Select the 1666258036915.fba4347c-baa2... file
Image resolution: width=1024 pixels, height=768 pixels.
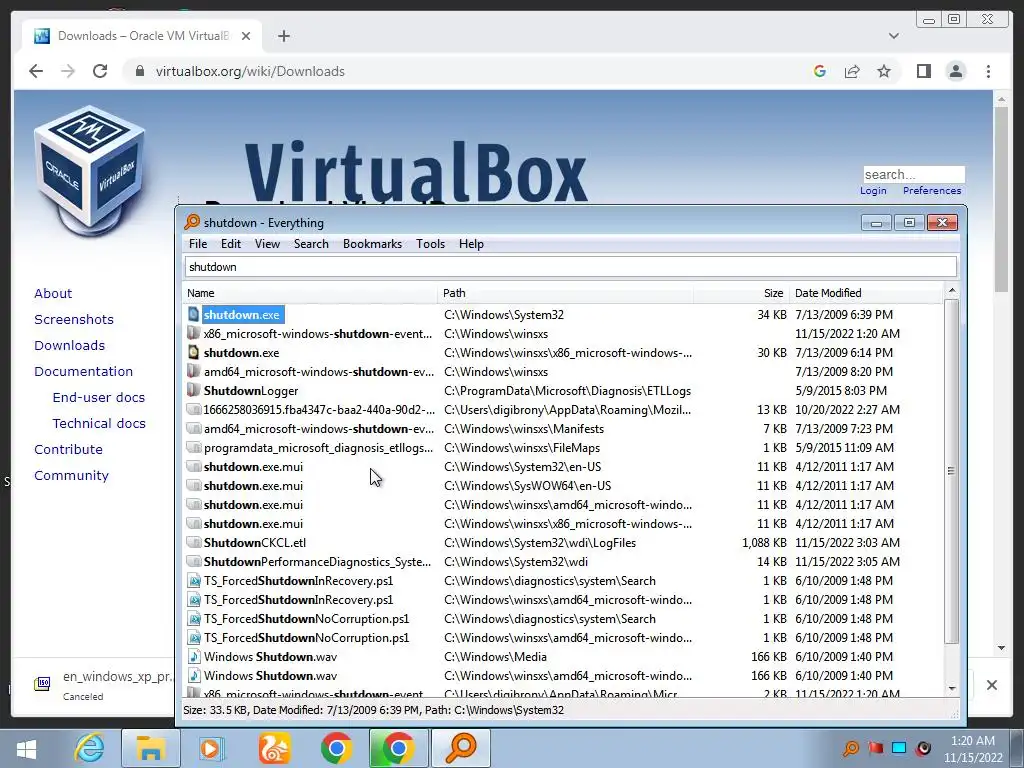coord(319,409)
